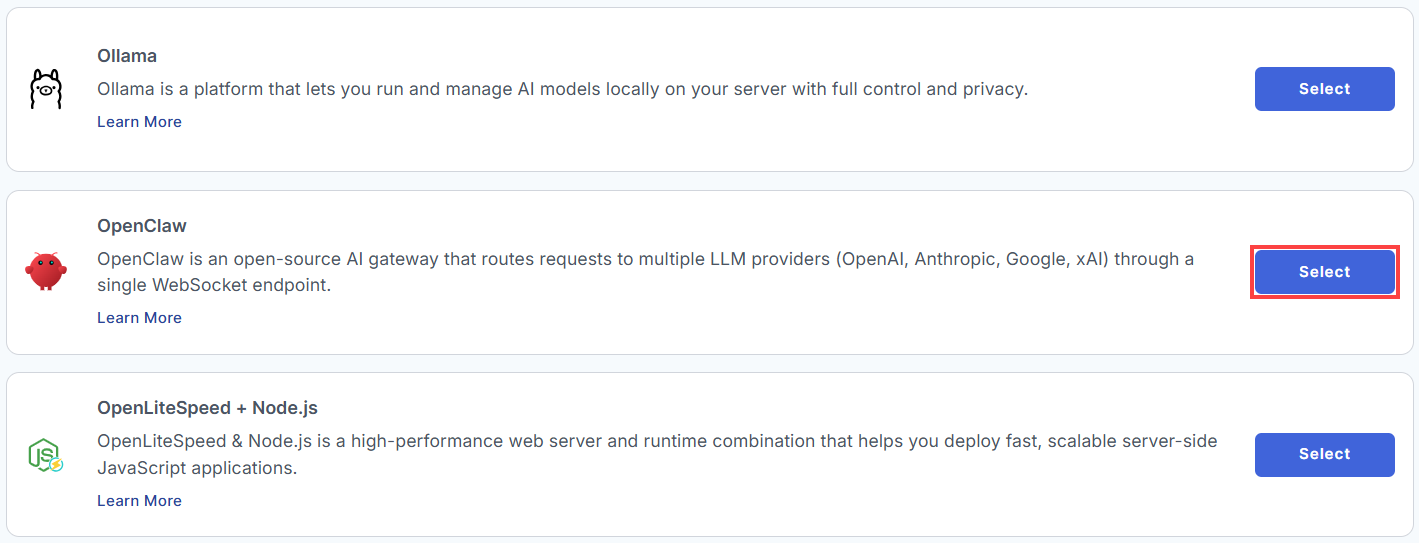The height and width of the screenshot is (543, 1419).
Task: Click the red OpenClaw mascot icon
Action: pos(46,271)
